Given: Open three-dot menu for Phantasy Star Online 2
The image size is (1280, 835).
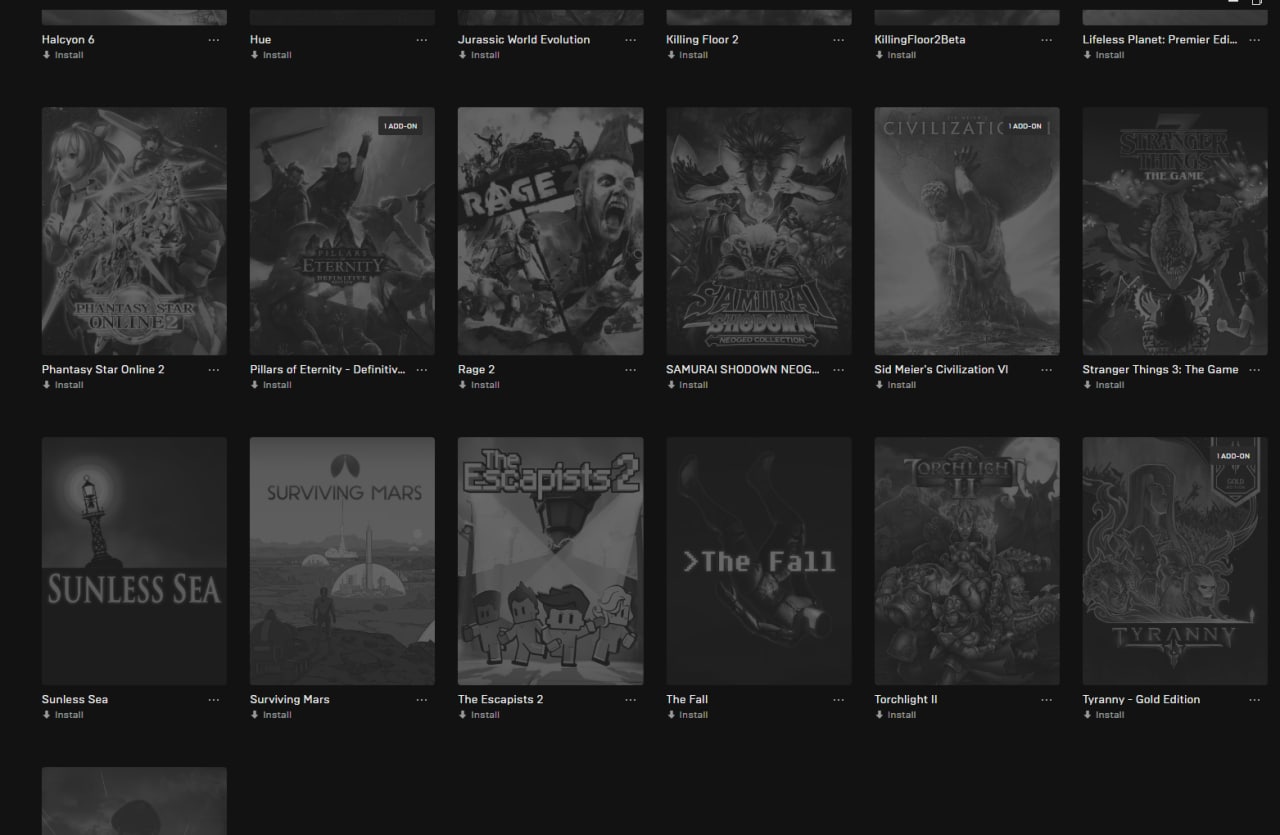Looking at the screenshot, I should coord(214,370).
